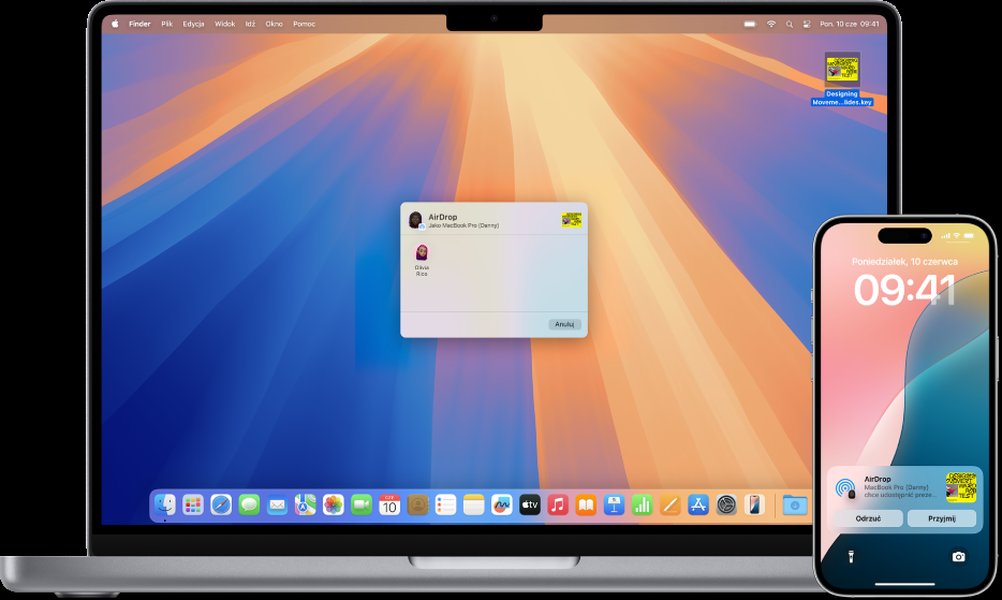
Task: Open System Settings from the Dock
Action: click(727, 505)
